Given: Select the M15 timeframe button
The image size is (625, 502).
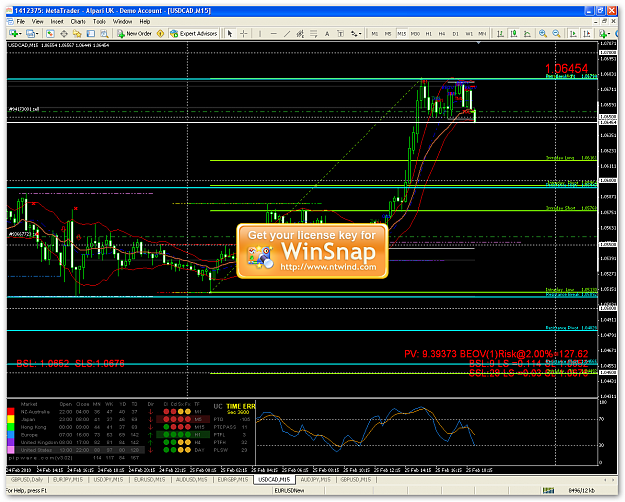Looking at the screenshot, I should pos(401,34).
